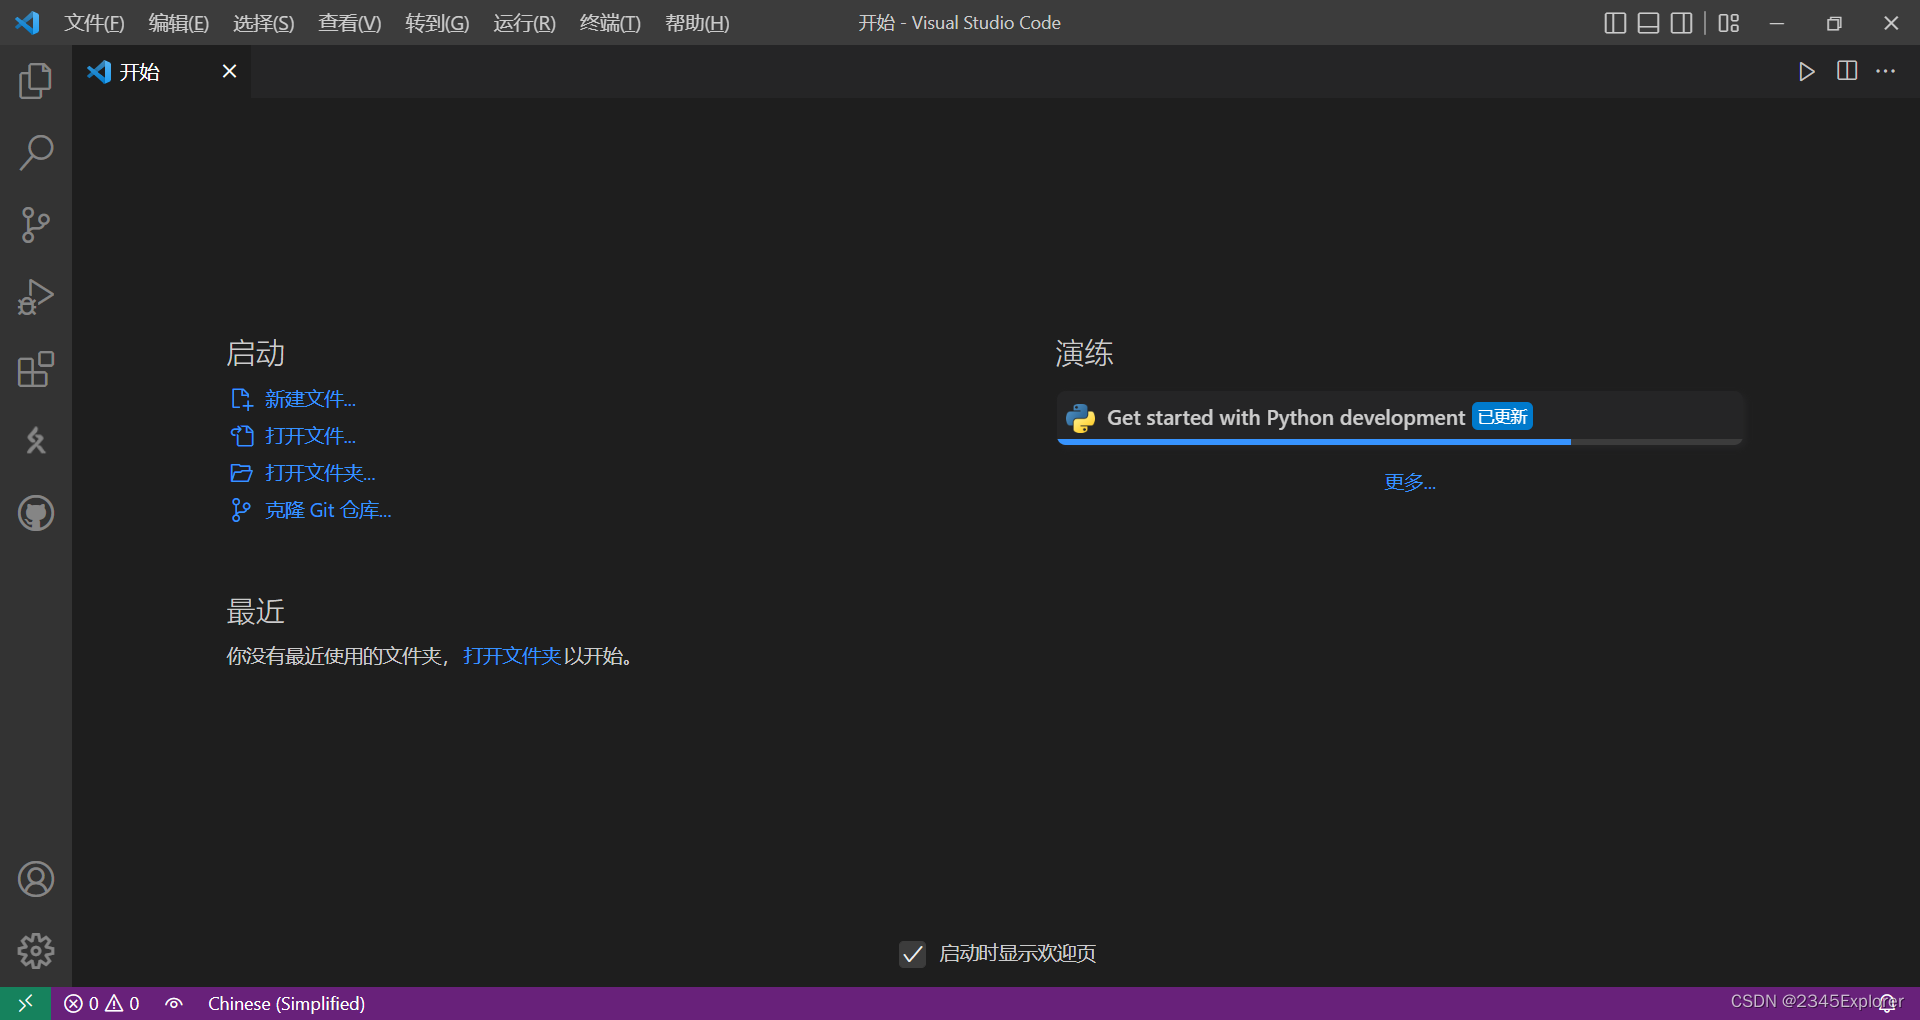Viewport: 1920px width, 1020px height.
Task: Open the Customize Layout icon
Action: pos(1729,23)
